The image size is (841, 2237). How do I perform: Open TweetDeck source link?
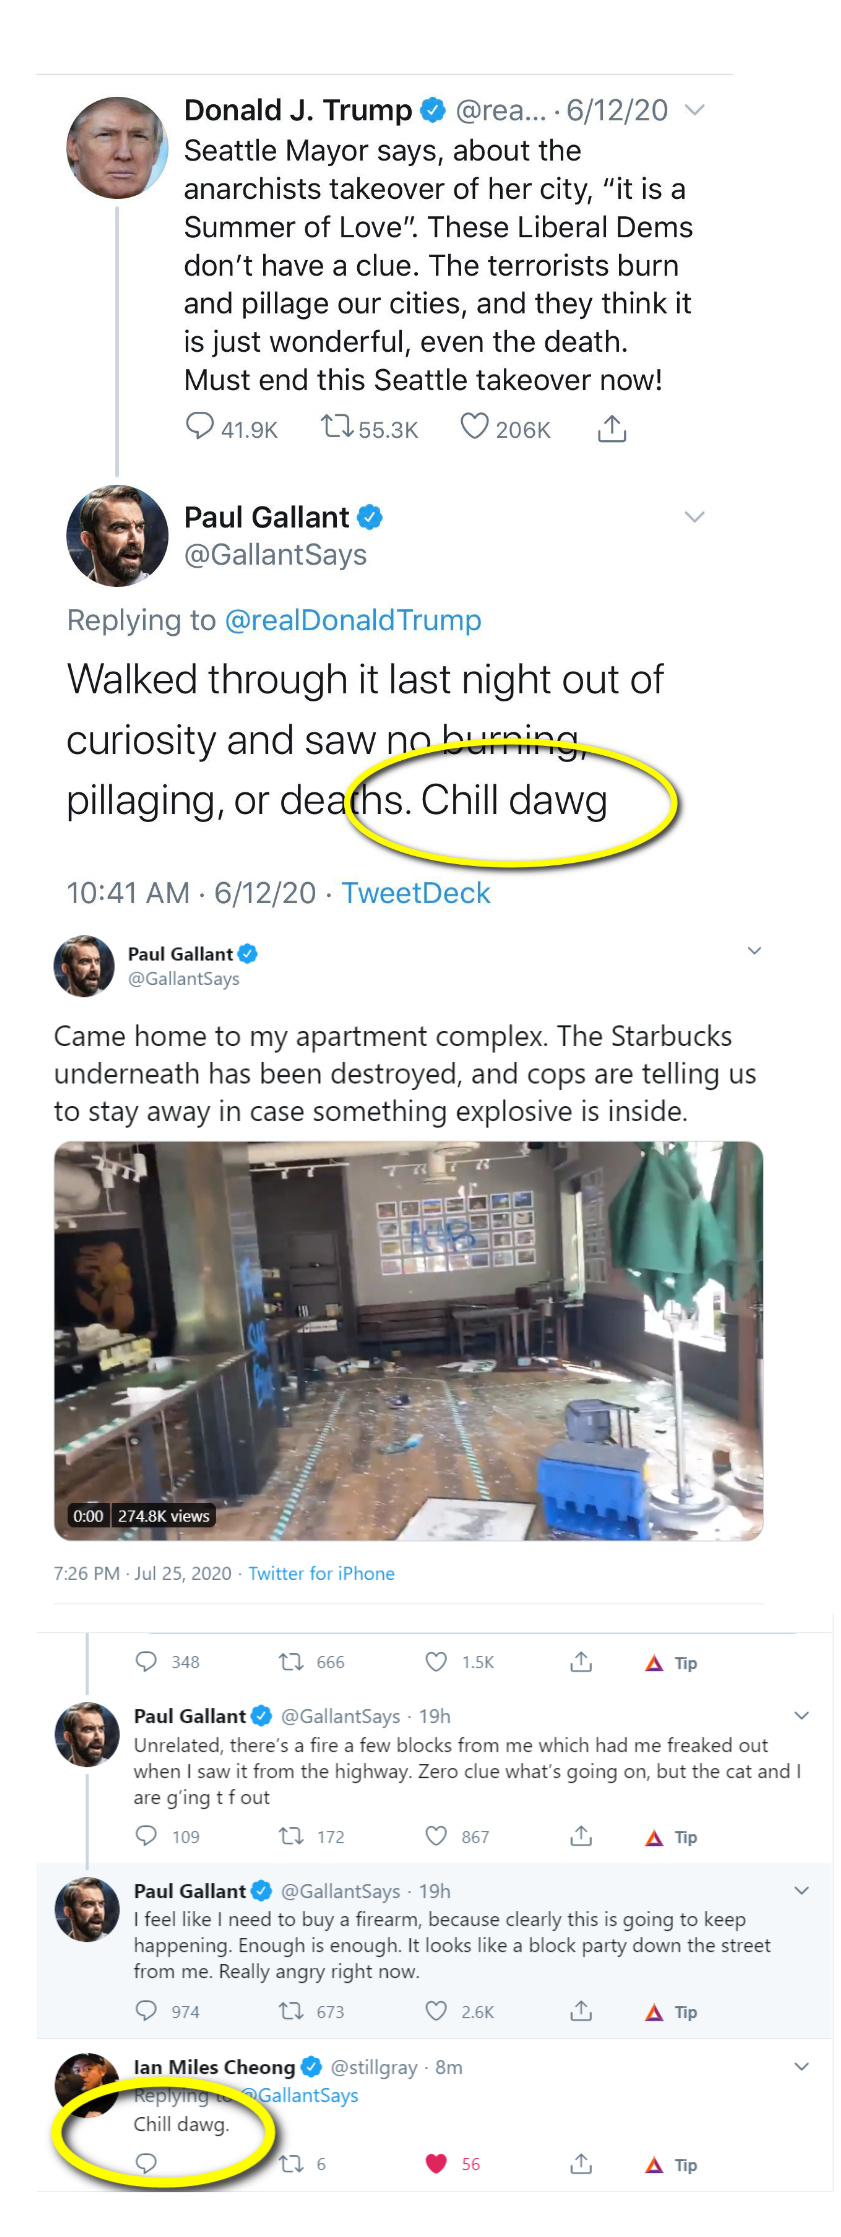pyautogui.click(x=416, y=893)
